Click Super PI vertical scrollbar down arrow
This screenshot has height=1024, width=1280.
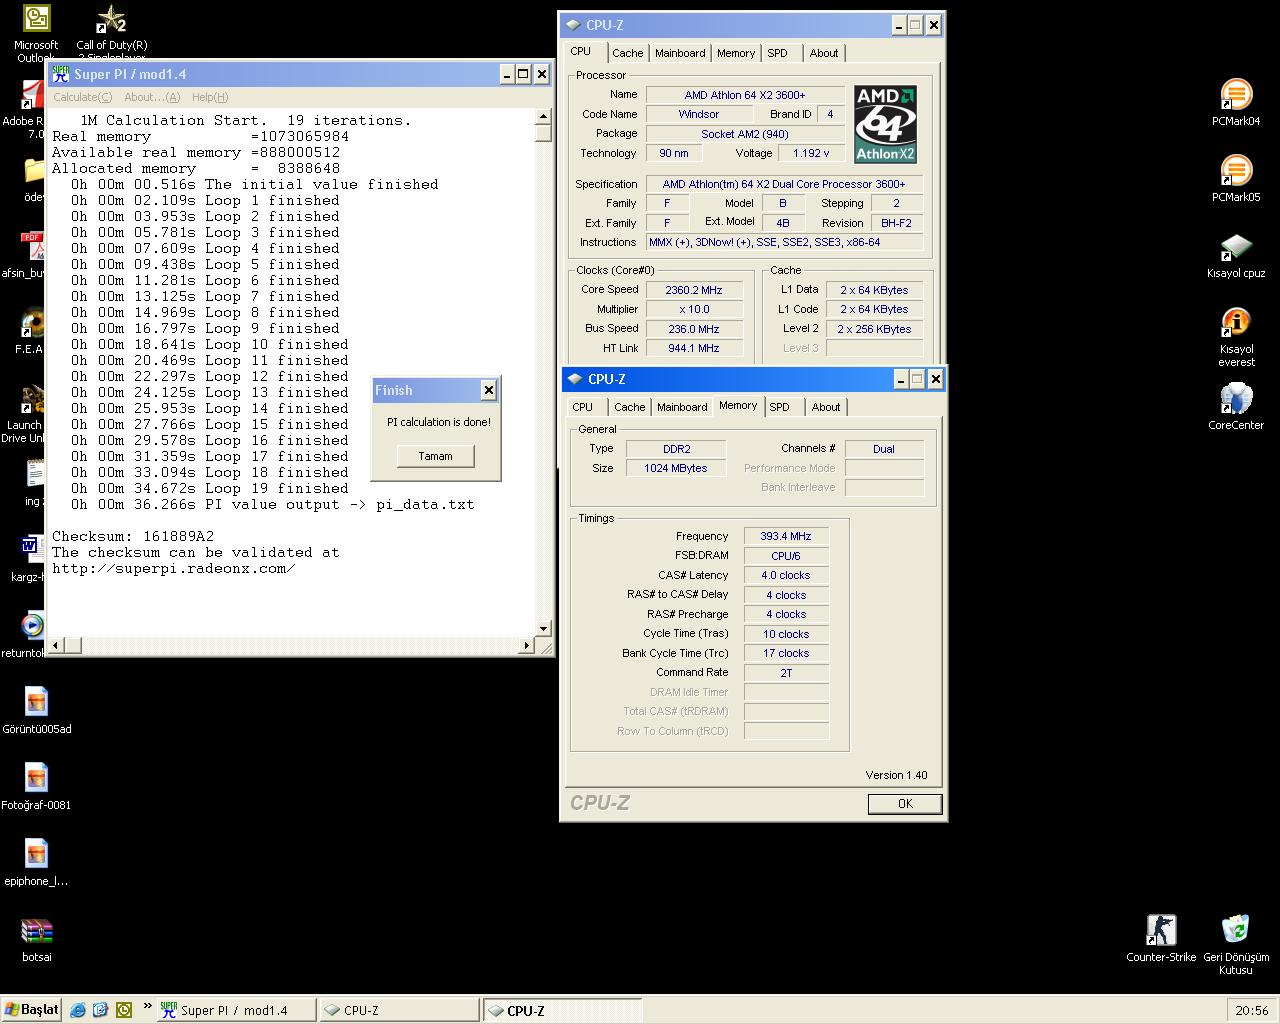coord(543,629)
